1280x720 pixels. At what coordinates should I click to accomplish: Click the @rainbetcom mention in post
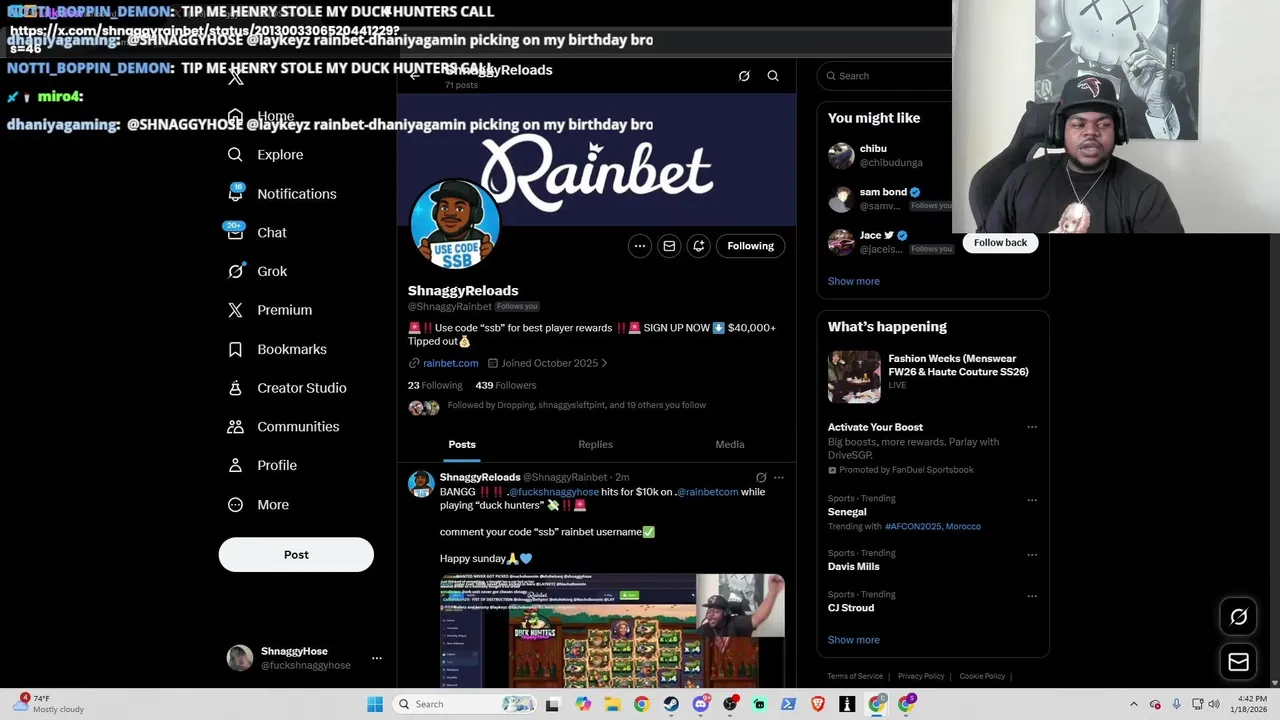[707, 492]
